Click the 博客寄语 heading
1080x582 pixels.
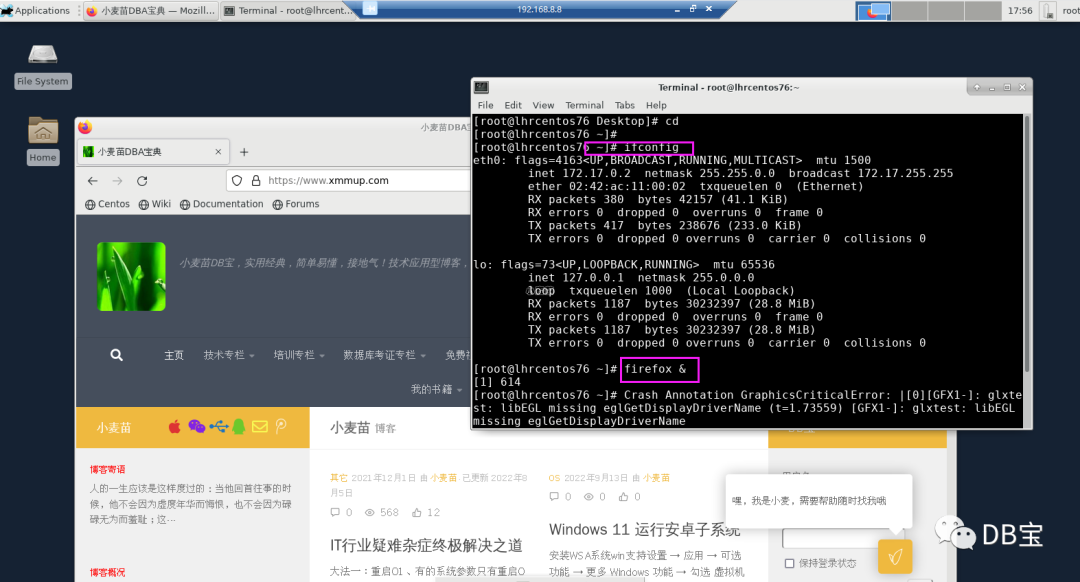click(x=107, y=469)
